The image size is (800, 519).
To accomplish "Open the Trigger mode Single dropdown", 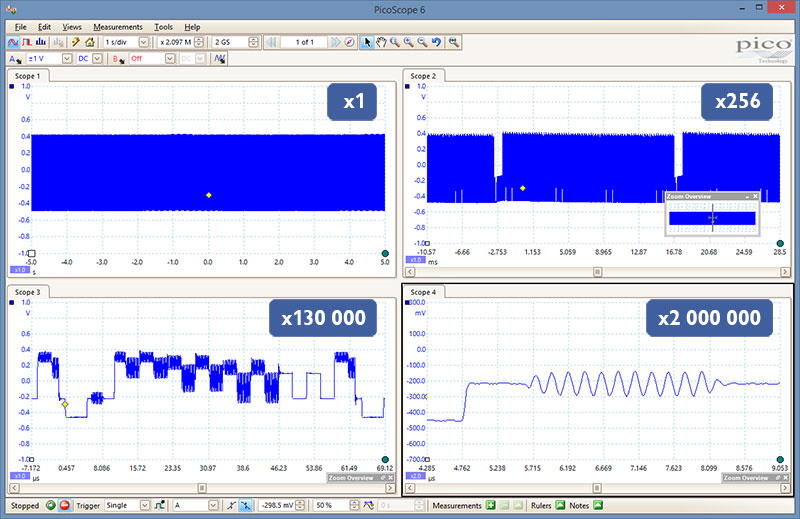I will click(x=143, y=506).
